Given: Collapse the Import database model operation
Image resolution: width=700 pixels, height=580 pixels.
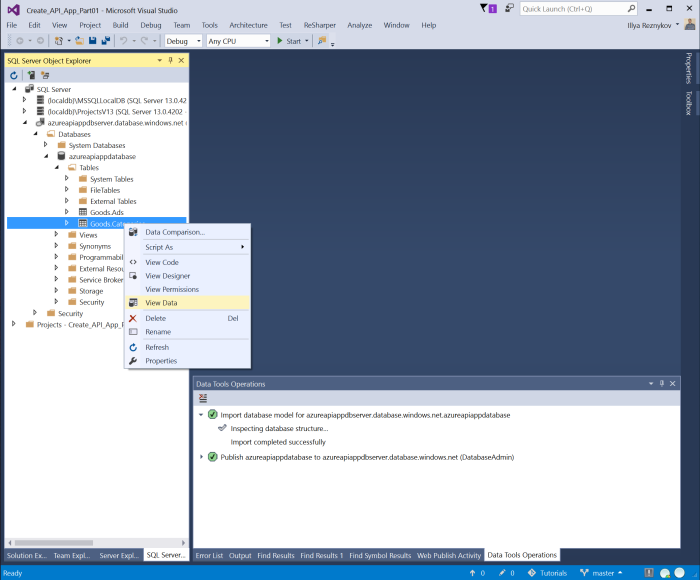Looking at the screenshot, I should 201,415.
